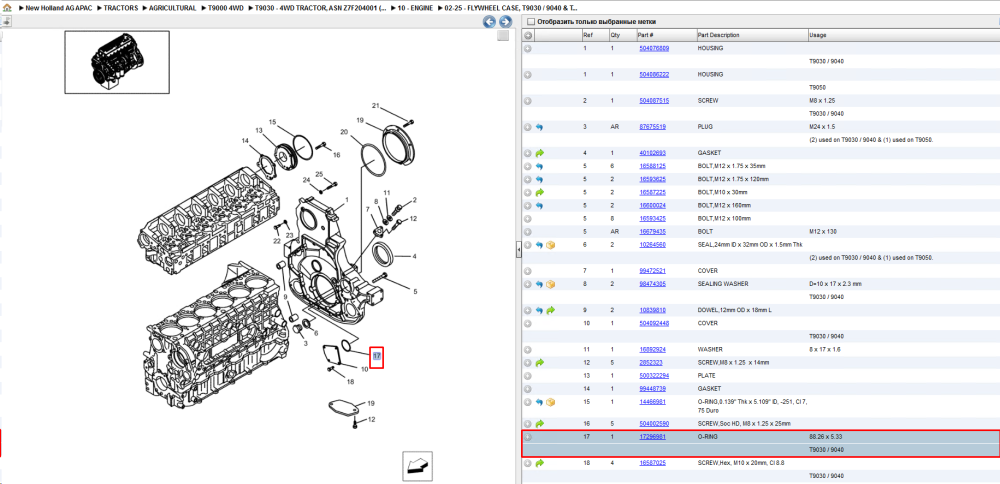Select callout 18 in the diagram
Image resolution: width=1000 pixels, height=484 pixels.
coord(350,382)
